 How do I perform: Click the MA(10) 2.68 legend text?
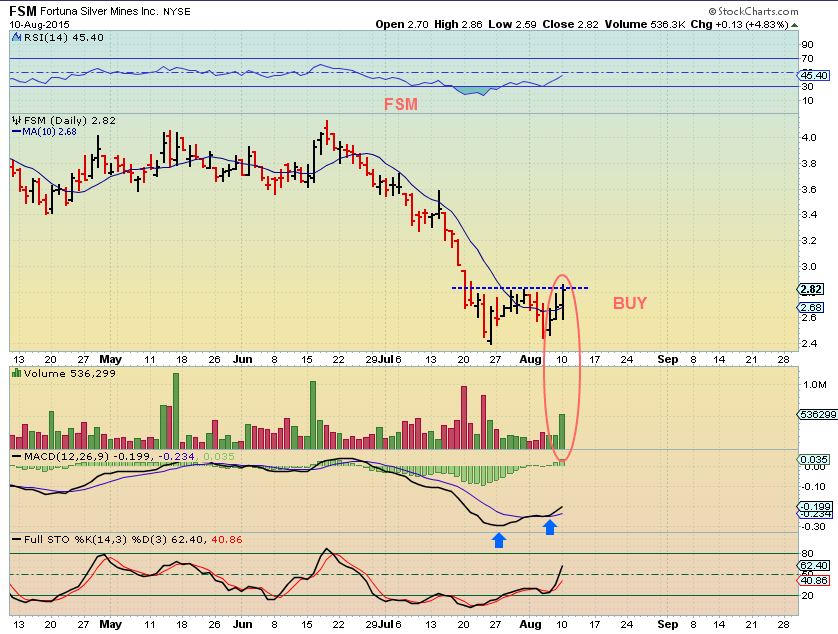click(49, 132)
